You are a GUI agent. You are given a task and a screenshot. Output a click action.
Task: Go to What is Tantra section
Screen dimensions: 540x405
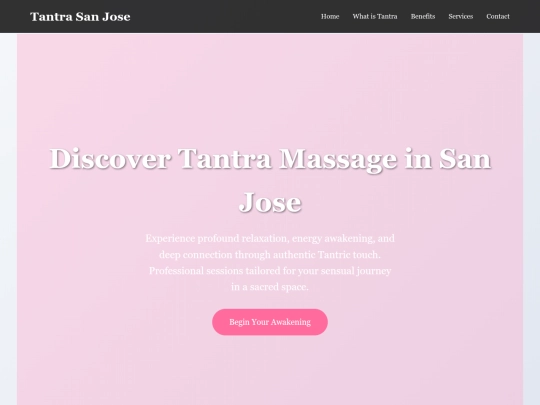pos(375,17)
